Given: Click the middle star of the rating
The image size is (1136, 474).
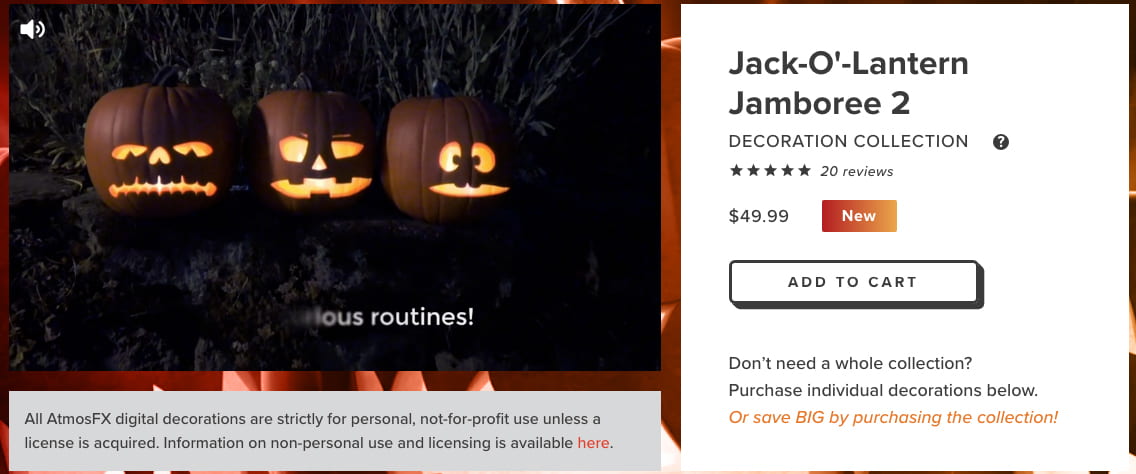Looking at the screenshot, I should 770,171.
